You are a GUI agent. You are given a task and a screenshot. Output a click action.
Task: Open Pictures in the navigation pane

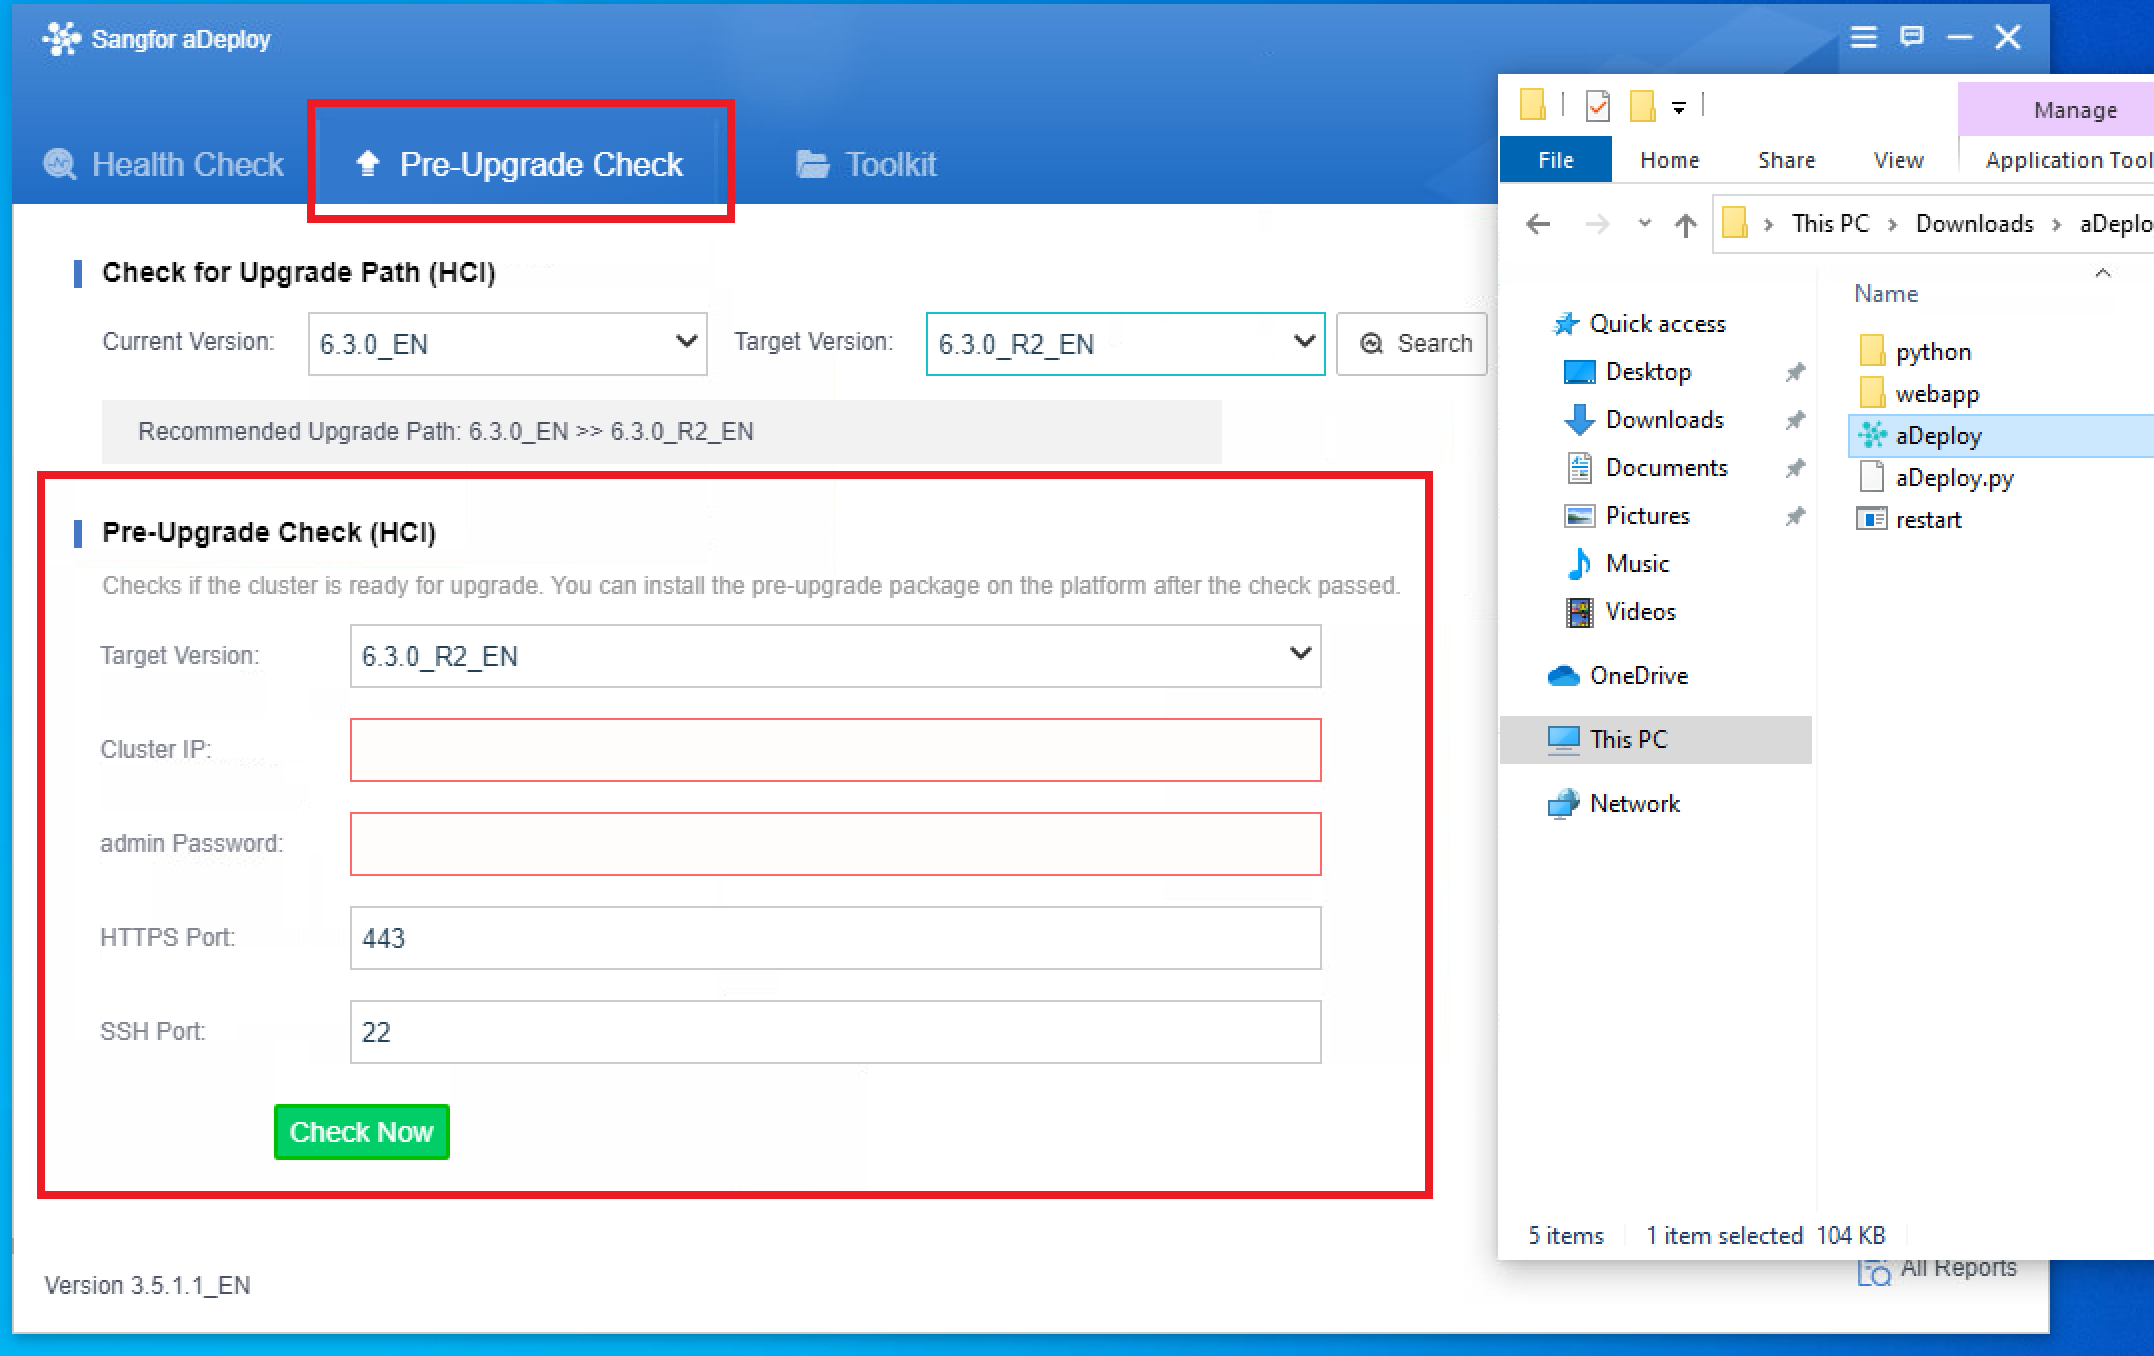pyautogui.click(x=1647, y=516)
